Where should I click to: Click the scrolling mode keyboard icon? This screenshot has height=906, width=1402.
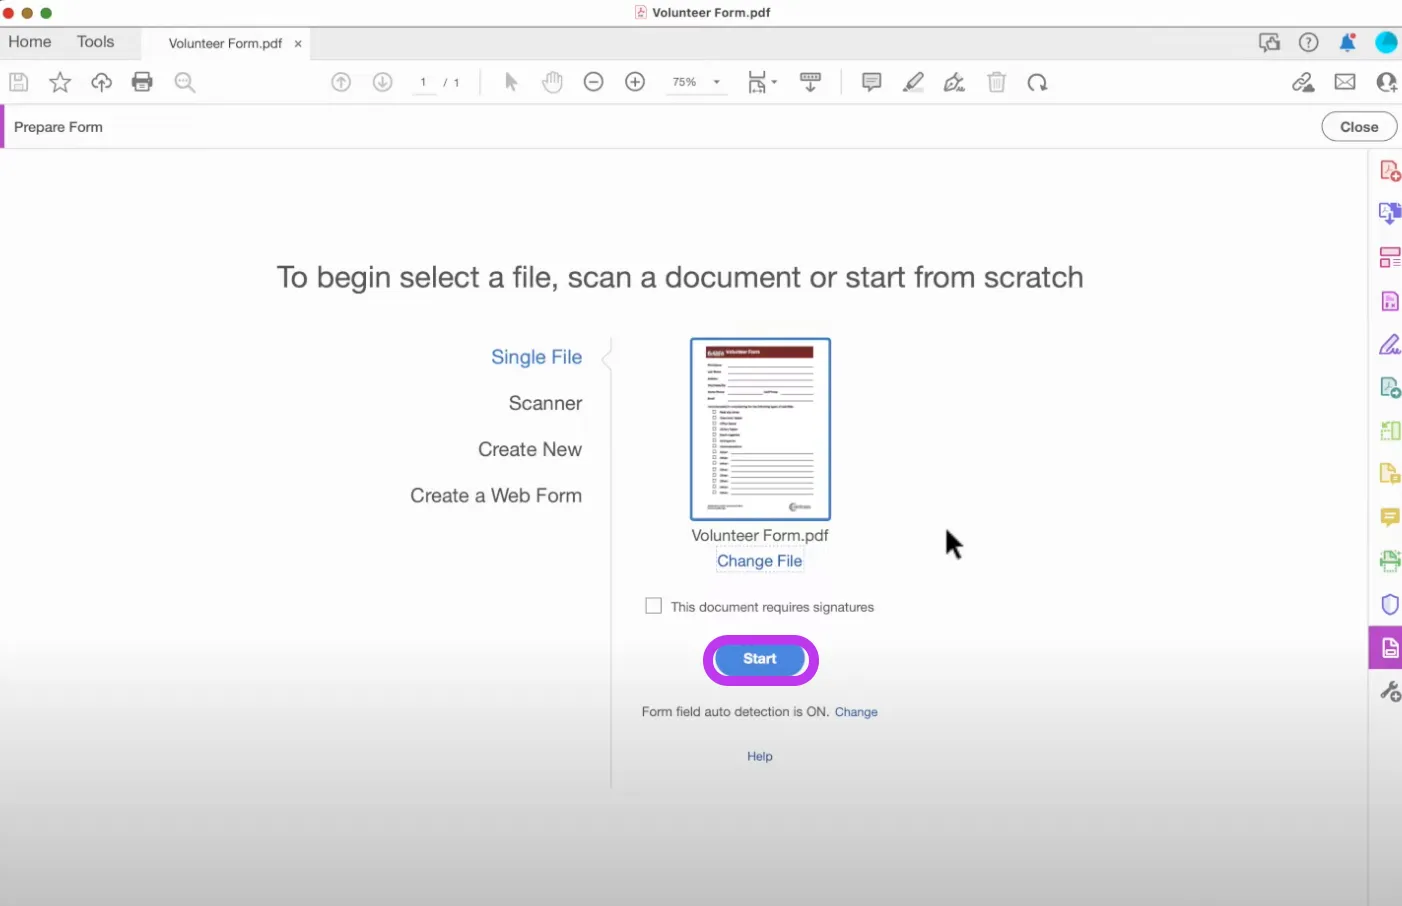[x=810, y=82]
